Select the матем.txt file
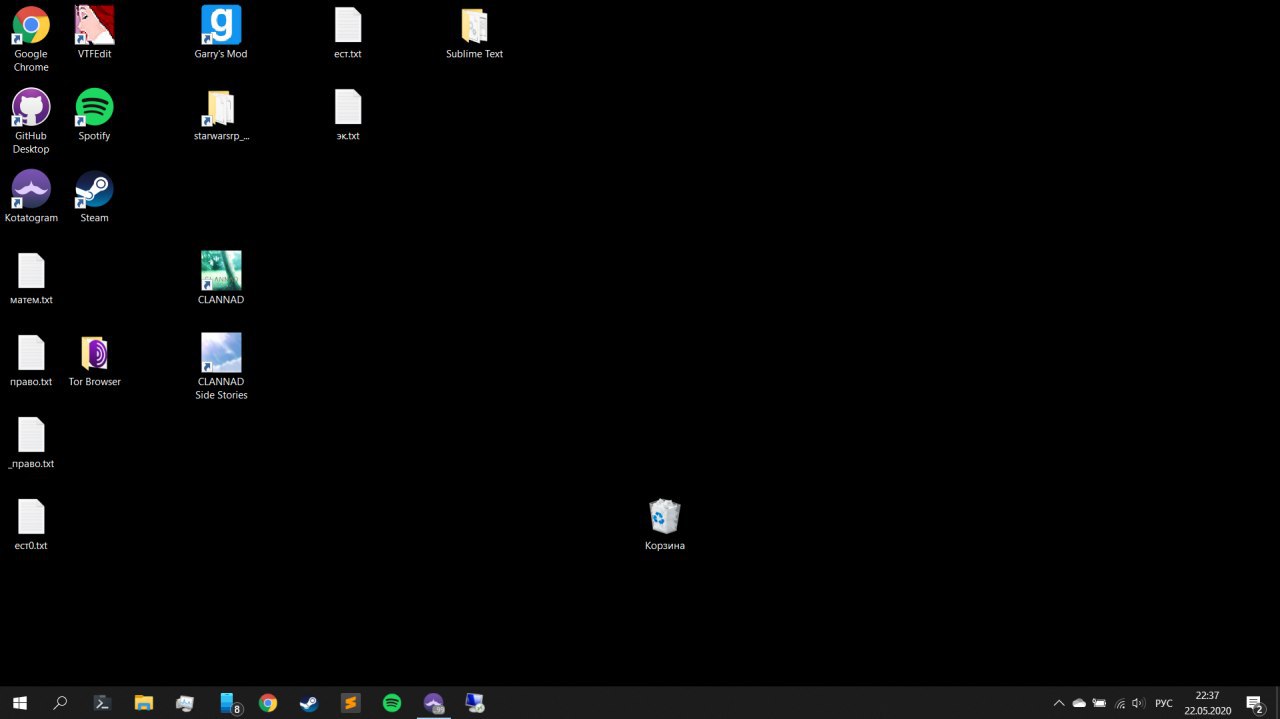 [31, 278]
